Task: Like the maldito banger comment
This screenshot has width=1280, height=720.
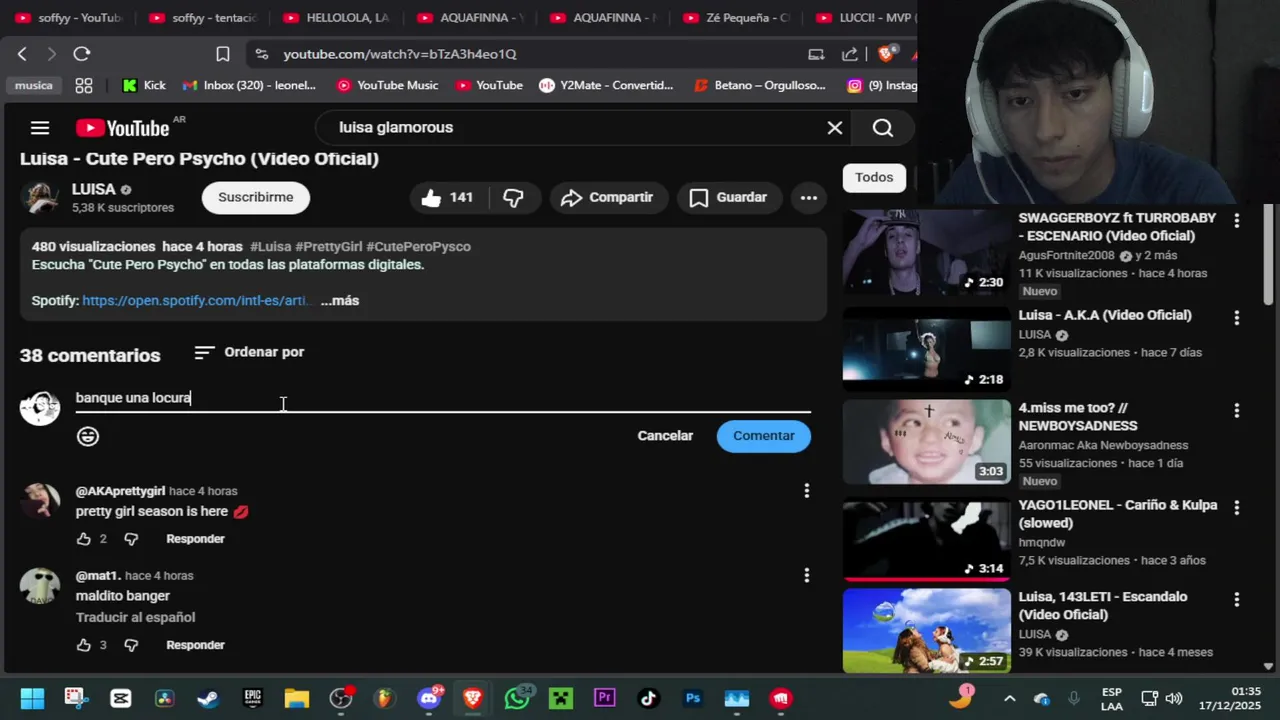Action: coord(84,645)
